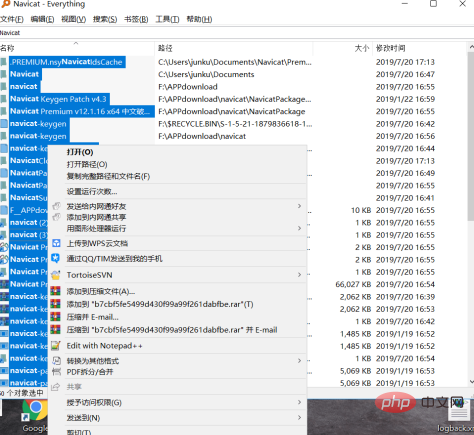
Task: Click the folder icon of Navicat Keygen Patch v4.3
Action: pyautogui.click(x=4, y=99)
